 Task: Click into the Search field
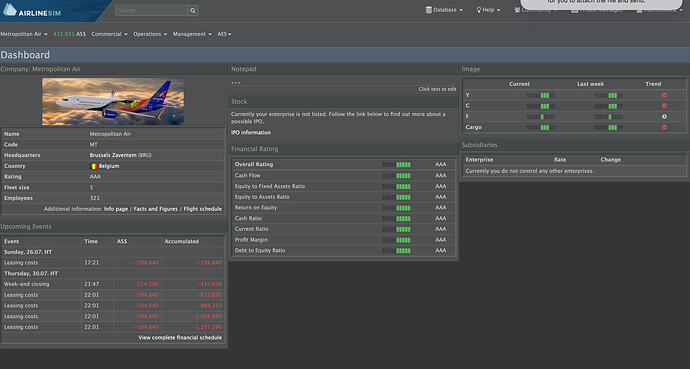click(152, 11)
